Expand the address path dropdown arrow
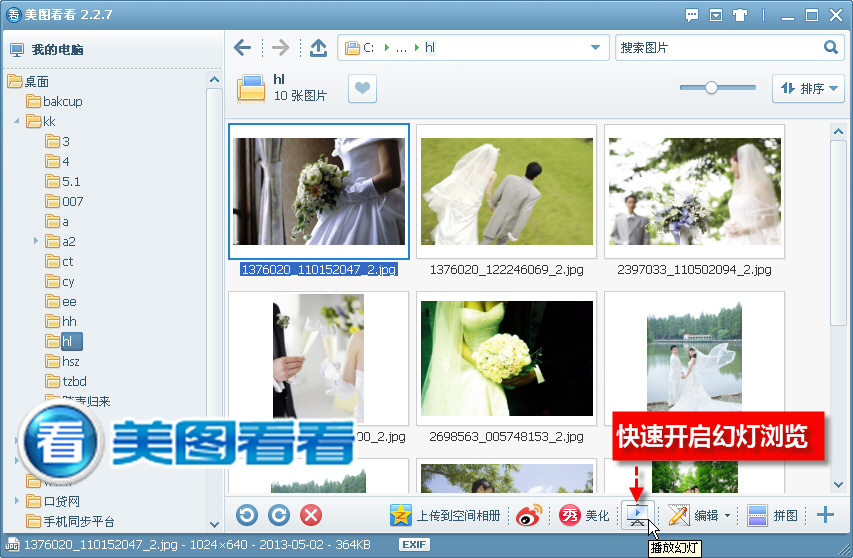The height and width of the screenshot is (558, 853). pyautogui.click(x=596, y=48)
